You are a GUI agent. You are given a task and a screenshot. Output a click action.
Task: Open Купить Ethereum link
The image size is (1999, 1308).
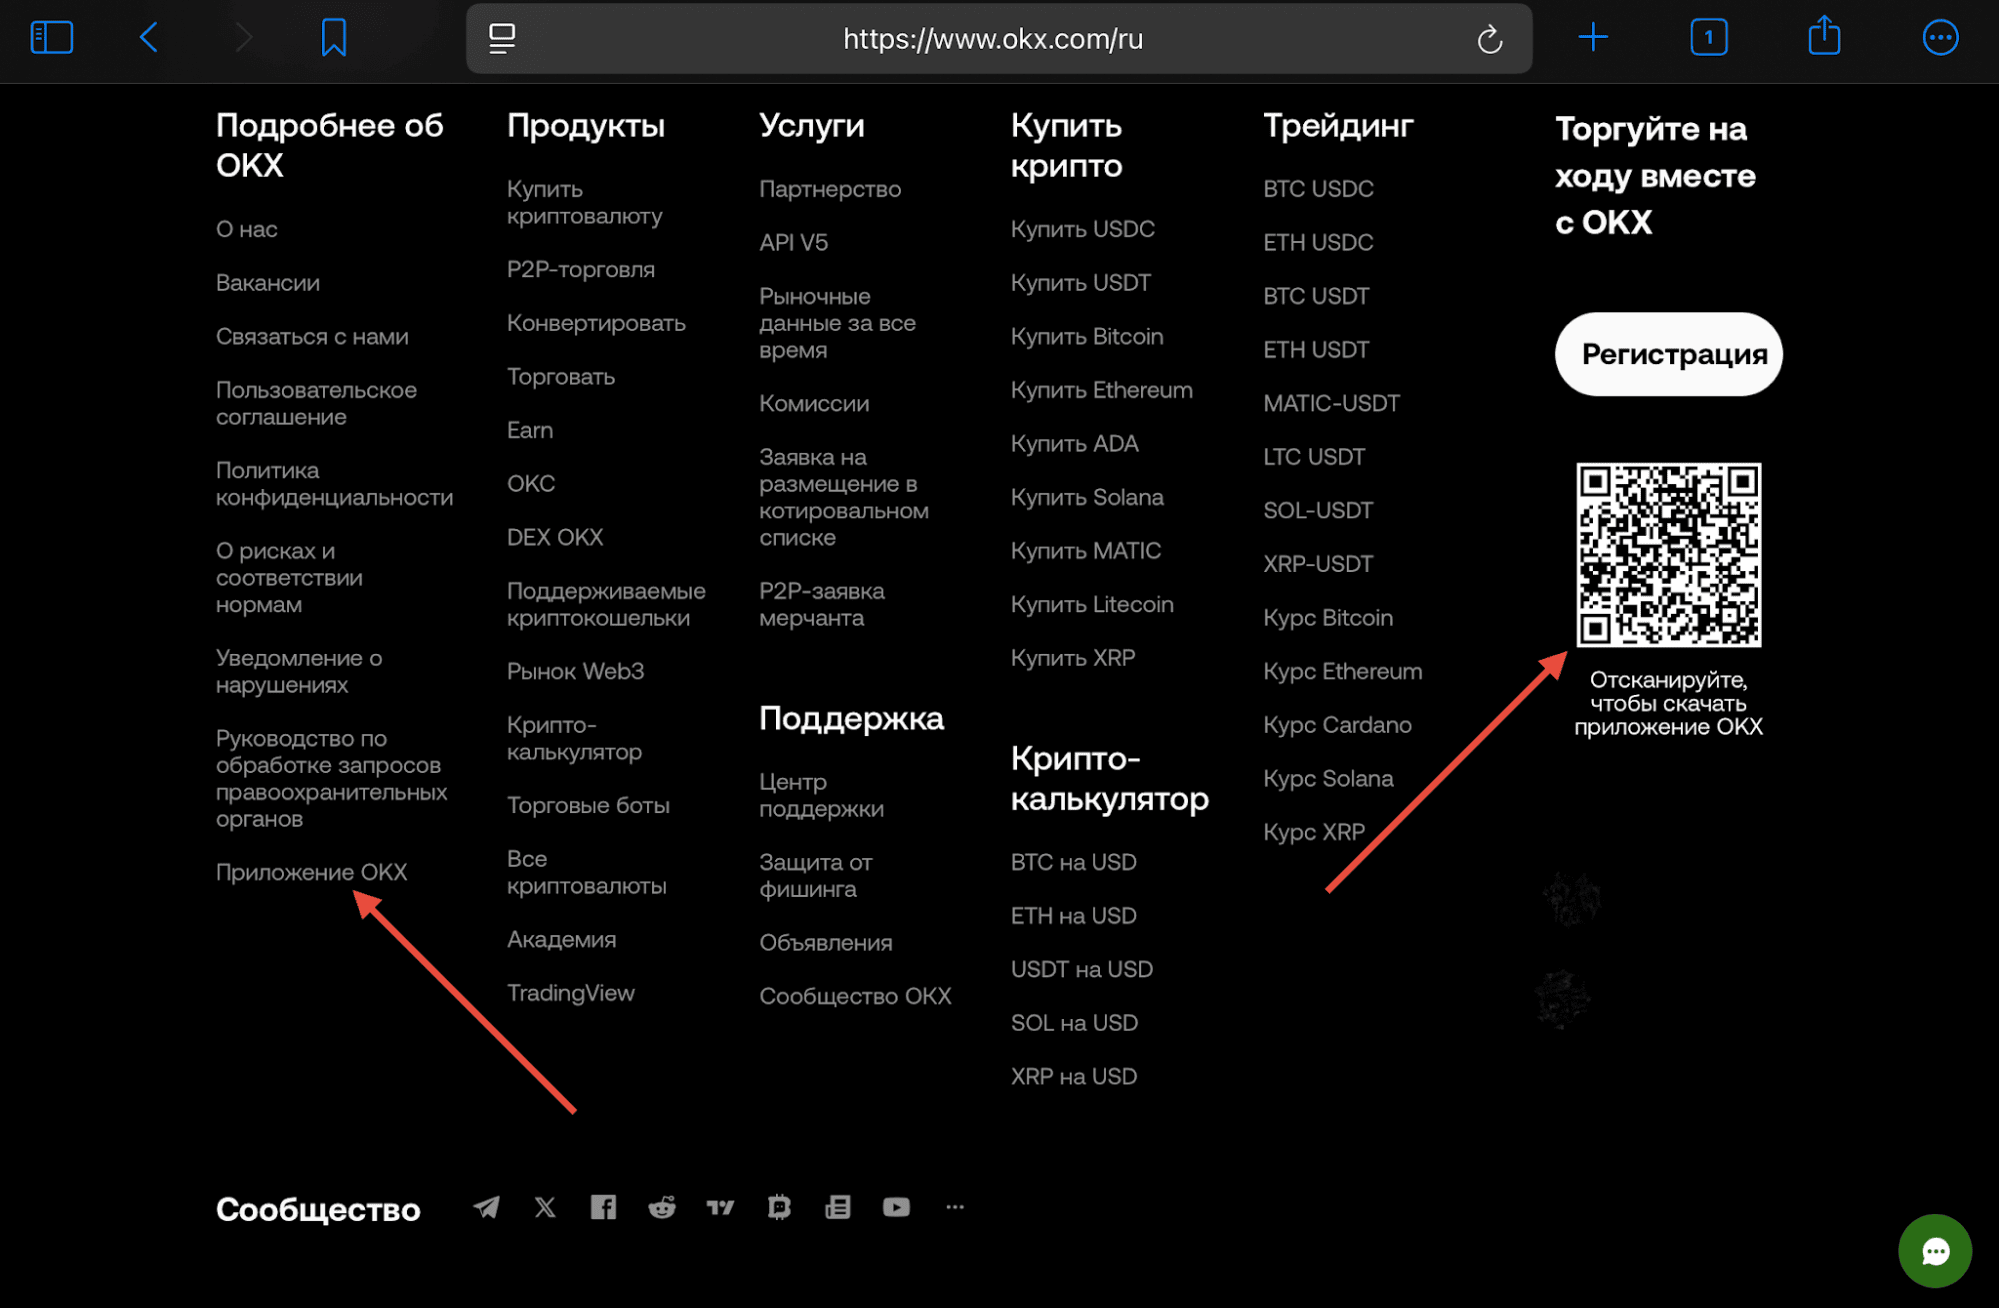click(1101, 390)
